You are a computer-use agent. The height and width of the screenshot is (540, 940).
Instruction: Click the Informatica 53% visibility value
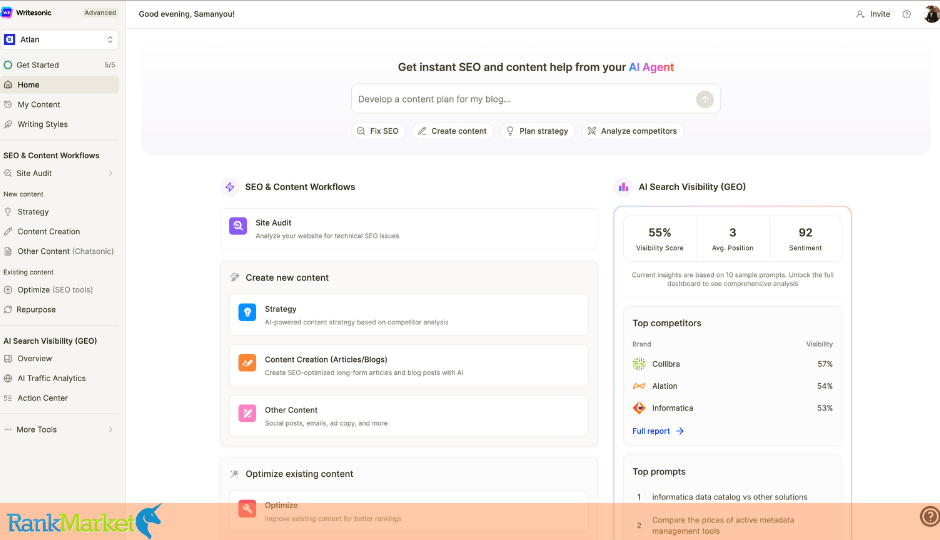tap(825, 408)
